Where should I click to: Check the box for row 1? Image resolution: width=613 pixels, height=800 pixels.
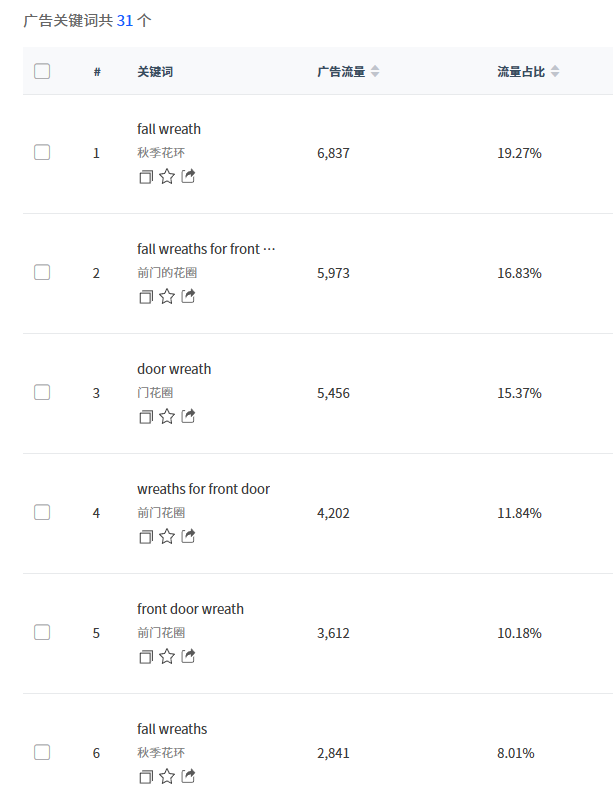(42, 153)
